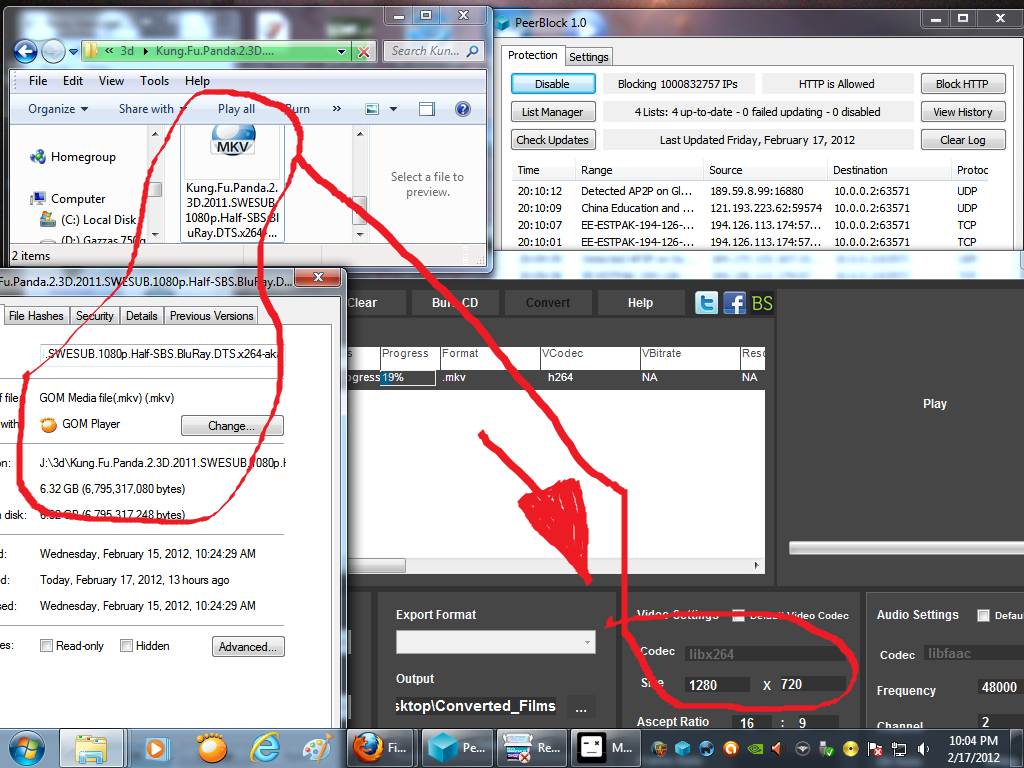The width and height of the screenshot is (1024, 768).
Task: Toggle the Default Video Codec checkbox
Action: click(739, 615)
